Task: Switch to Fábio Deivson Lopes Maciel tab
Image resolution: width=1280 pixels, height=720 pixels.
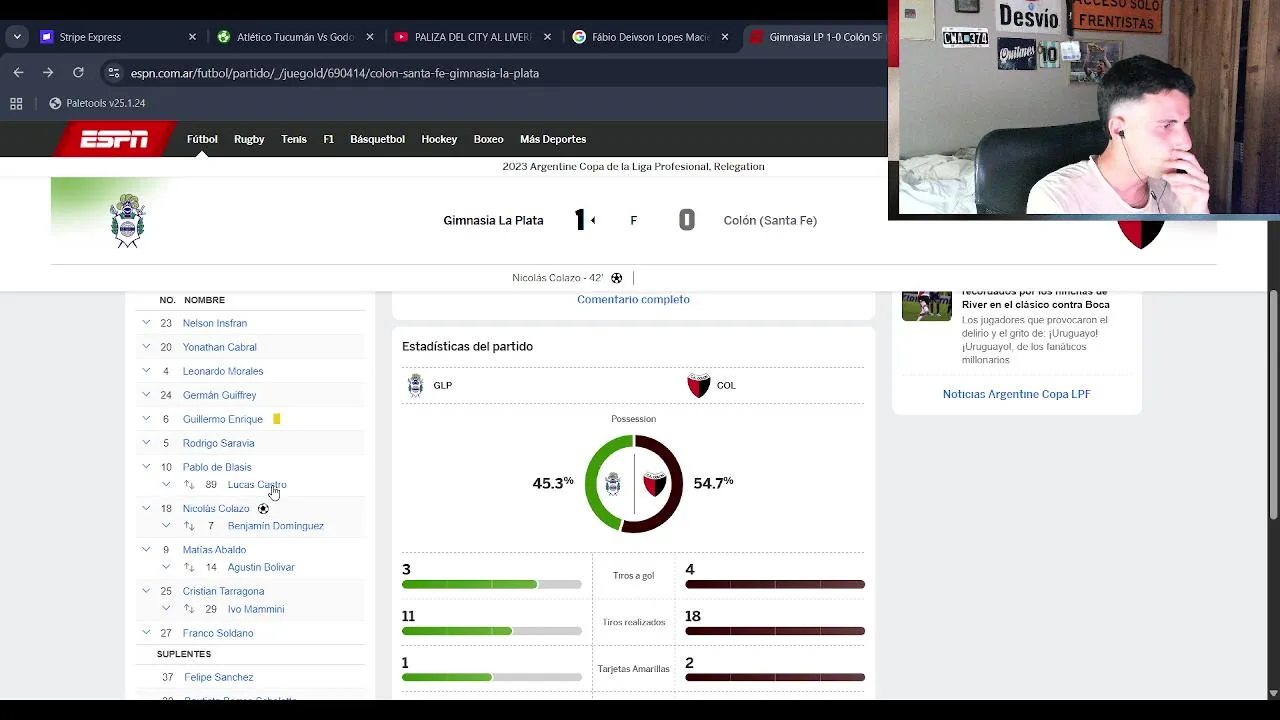Action: click(x=652, y=37)
